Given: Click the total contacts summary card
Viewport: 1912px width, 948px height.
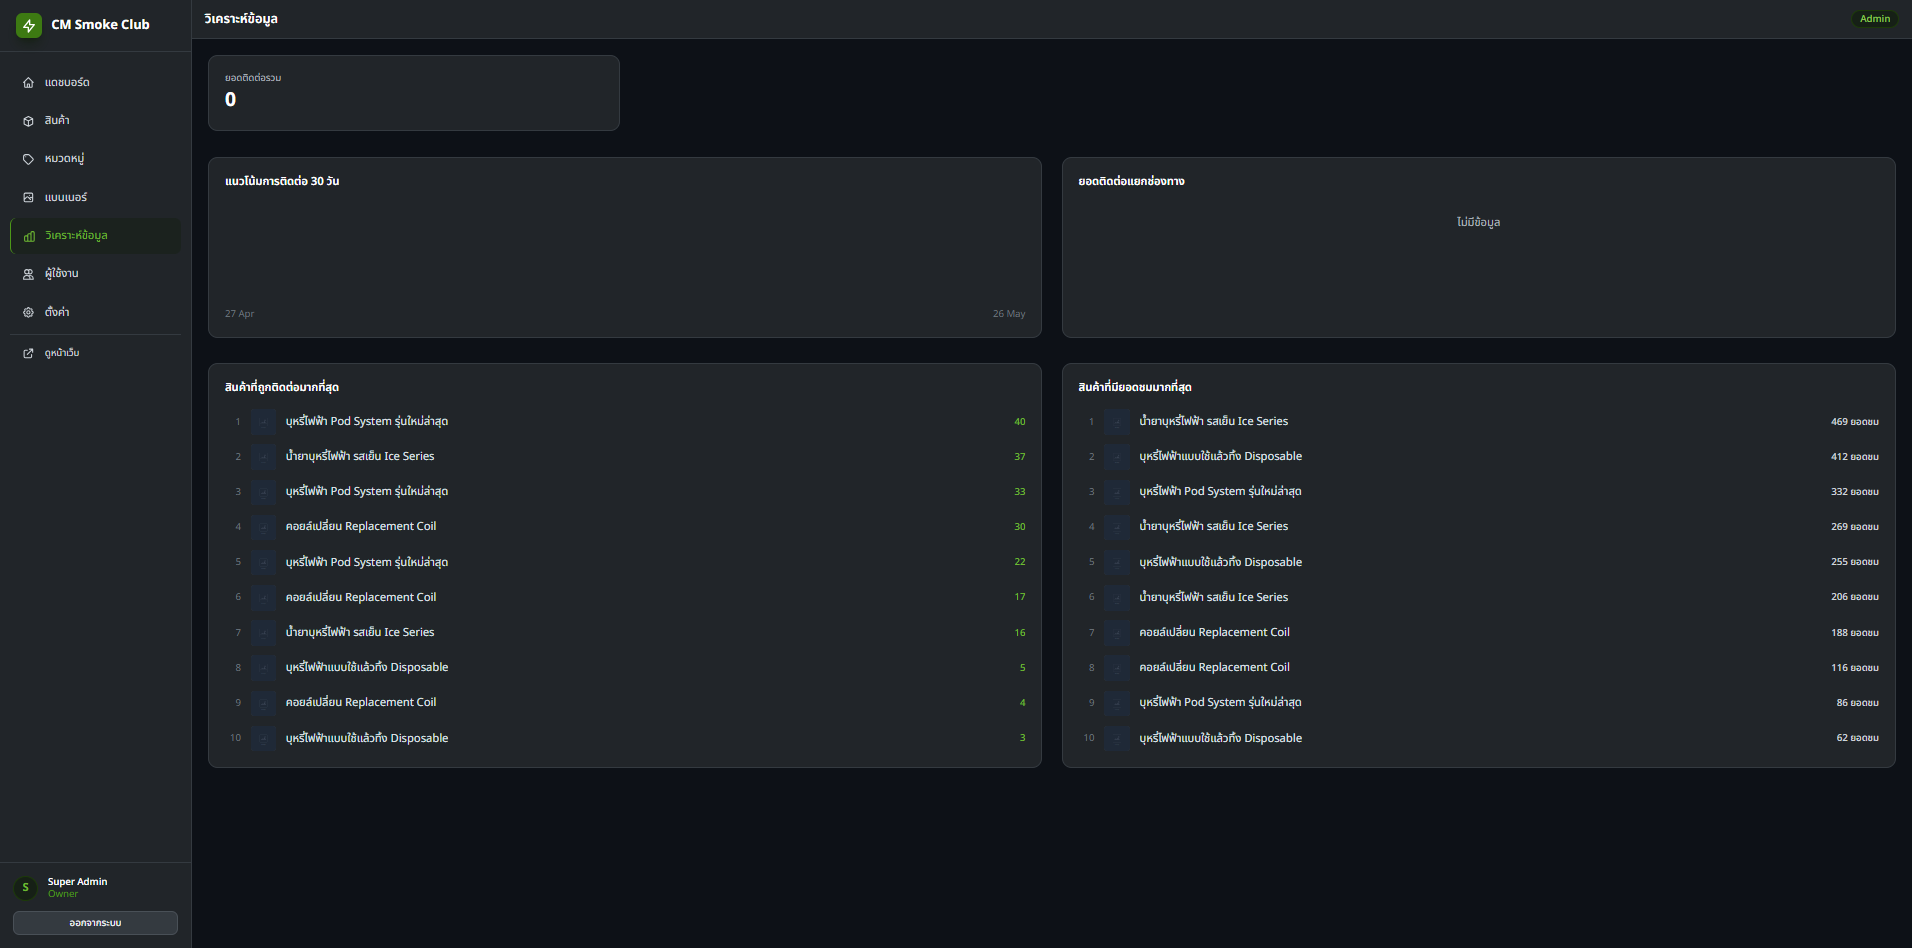Looking at the screenshot, I should [x=414, y=93].
